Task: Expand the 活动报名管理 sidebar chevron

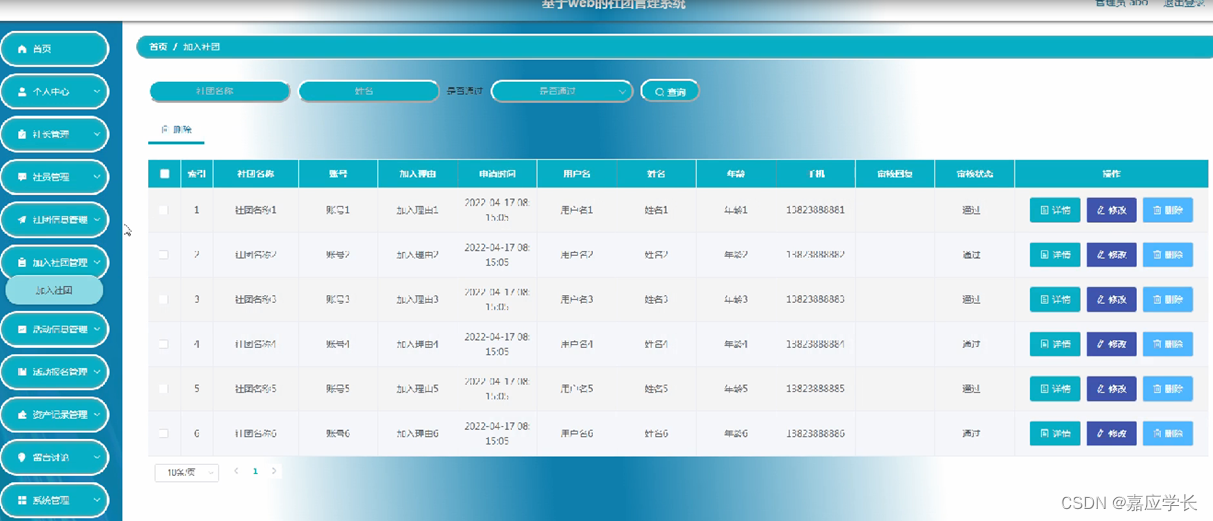Action: tap(97, 372)
